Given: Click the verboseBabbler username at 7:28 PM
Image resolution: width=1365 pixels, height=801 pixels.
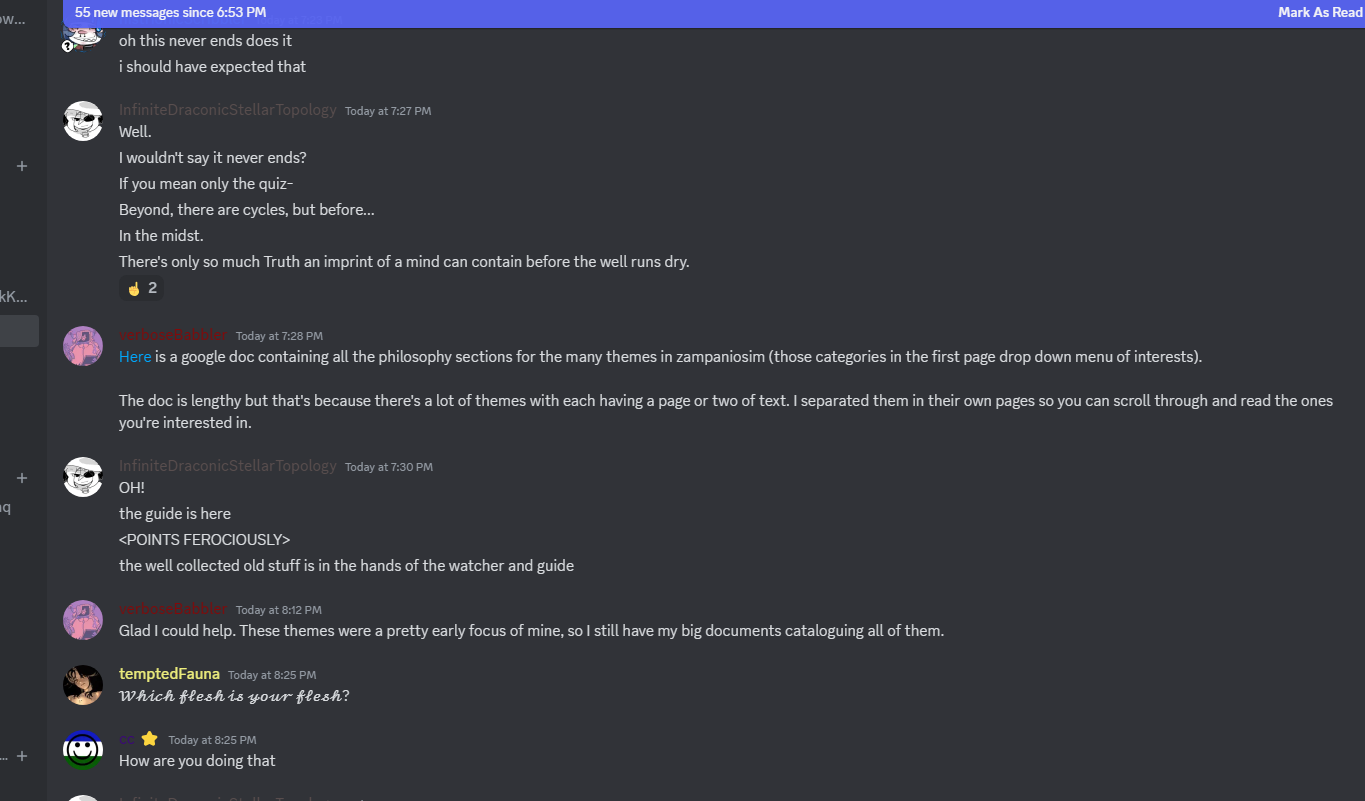Looking at the screenshot, I should 173,335.
